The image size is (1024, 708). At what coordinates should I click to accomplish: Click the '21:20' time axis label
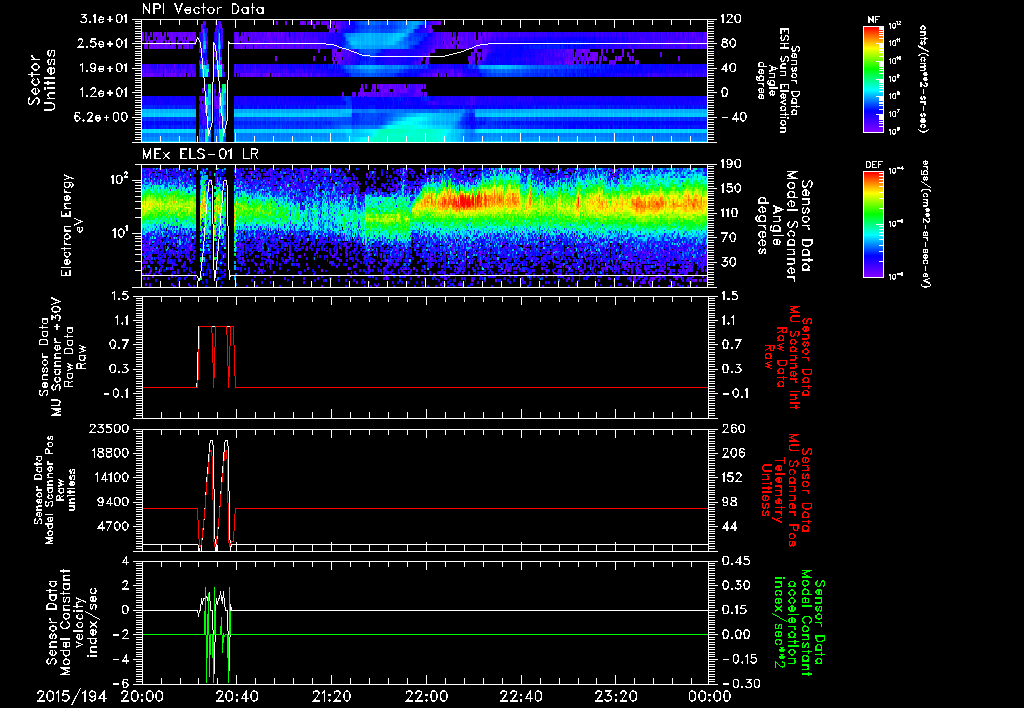[331, 696]
